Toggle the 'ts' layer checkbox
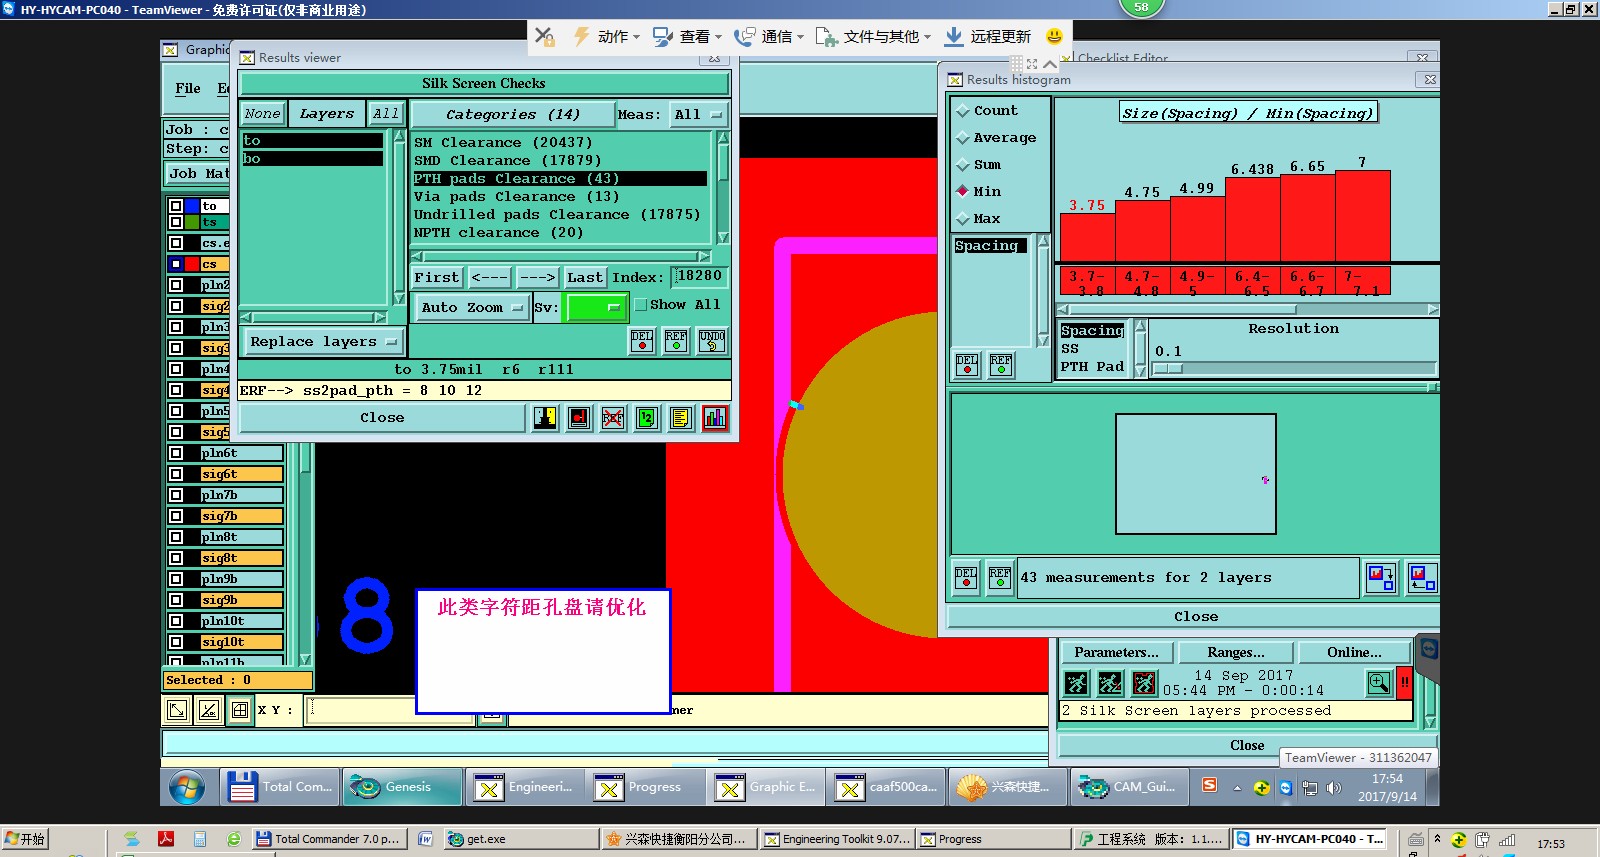Screen dimensions: 1600x857 point(176,222)
